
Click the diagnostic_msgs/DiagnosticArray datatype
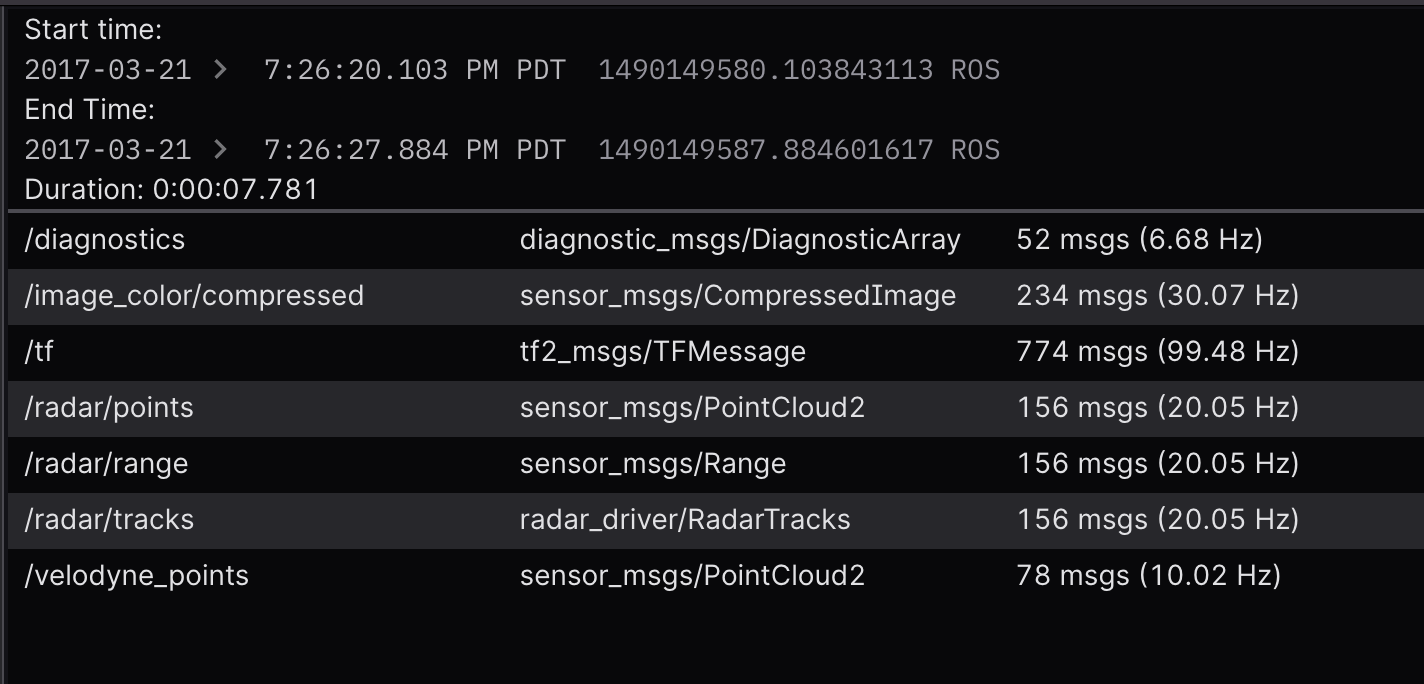tap(740, 240)
